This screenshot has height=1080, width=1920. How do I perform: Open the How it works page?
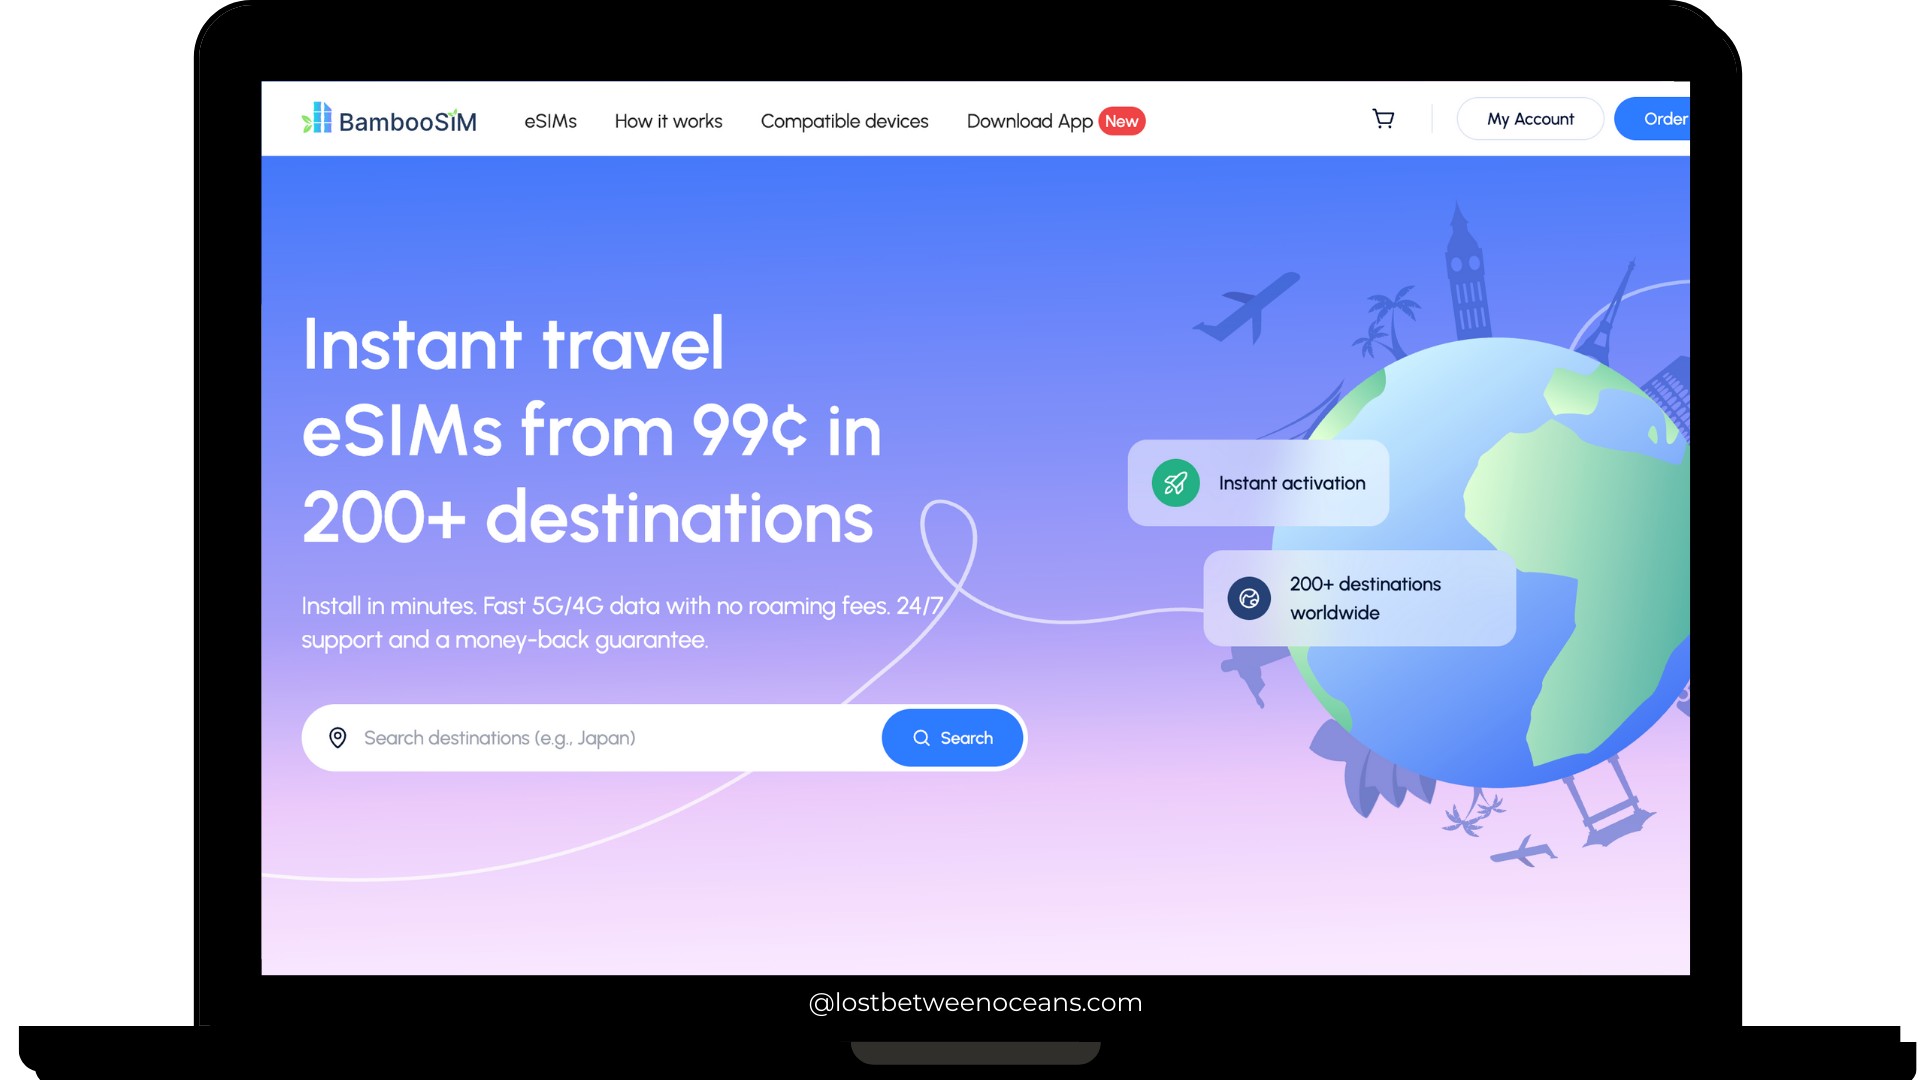click(x=668, y=121)
